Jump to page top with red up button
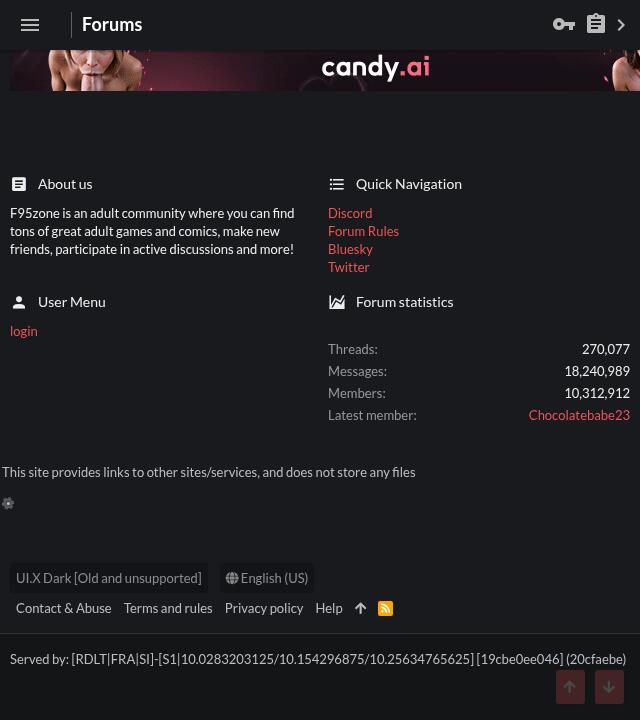The height and width of the screenshot is (720, 640). (570, 687)
